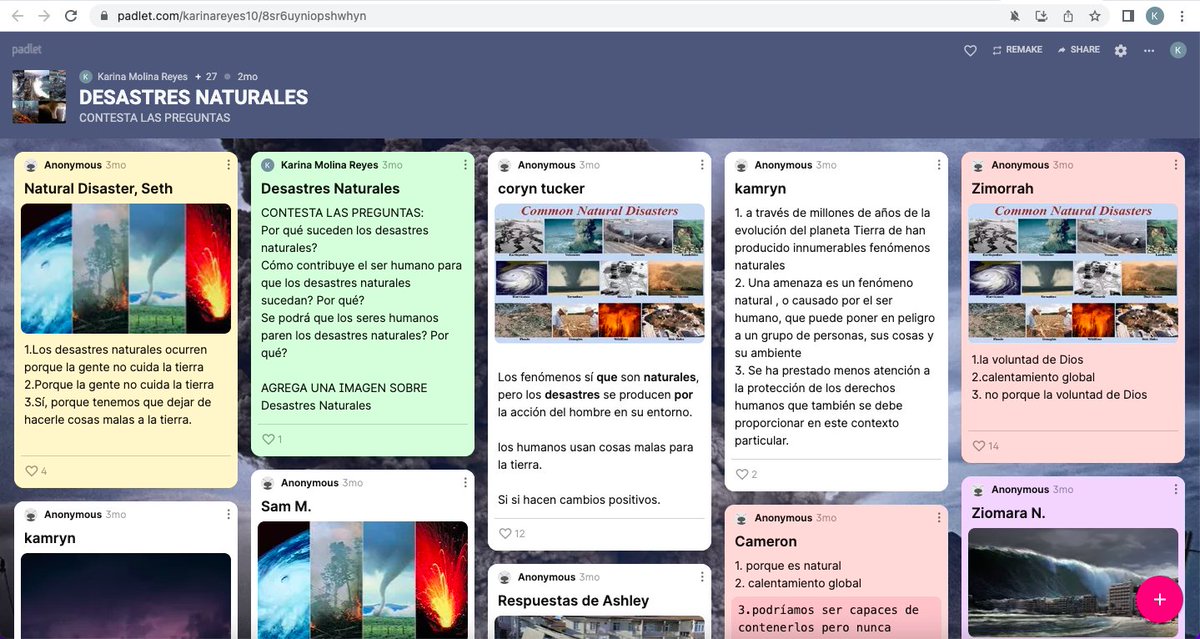Click the Sam M. post title

pos(286,507)
